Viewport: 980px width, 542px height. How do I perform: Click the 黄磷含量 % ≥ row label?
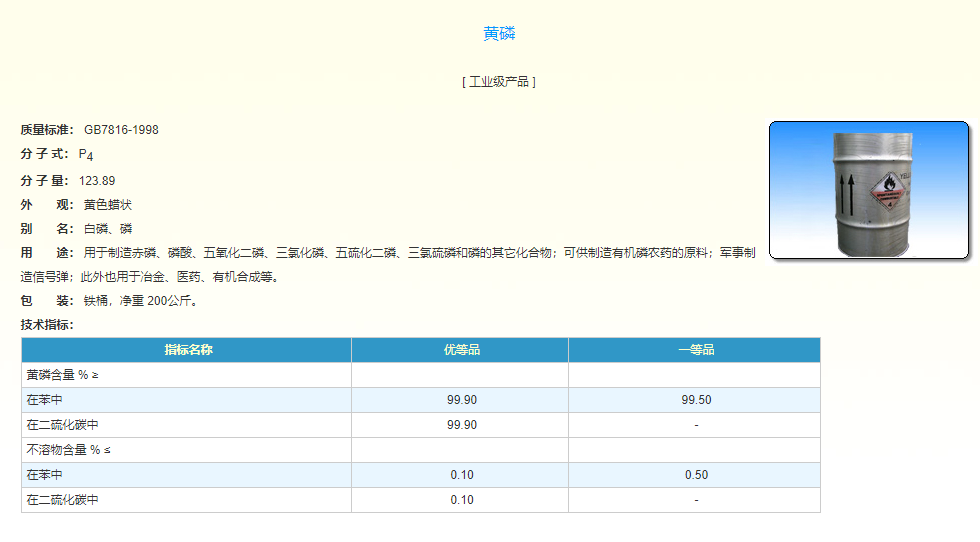[x=62, y=375]
